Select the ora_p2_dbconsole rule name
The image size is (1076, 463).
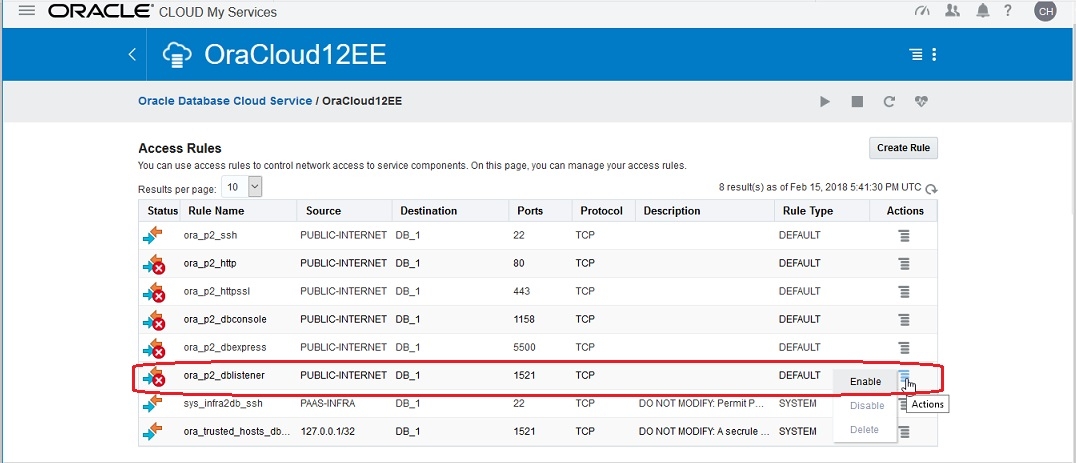pyautogui.click(x=225, y=320)
